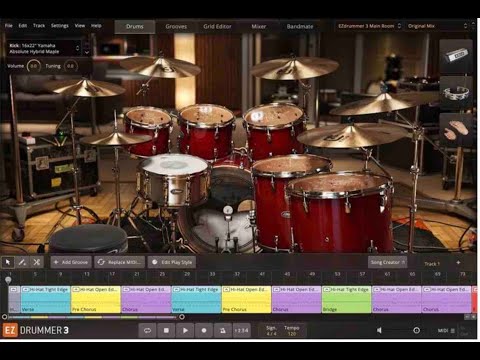Screen dimensions: 480x360
Task: Click block icon on Bridge groove
Action: [x=326, y=290]
